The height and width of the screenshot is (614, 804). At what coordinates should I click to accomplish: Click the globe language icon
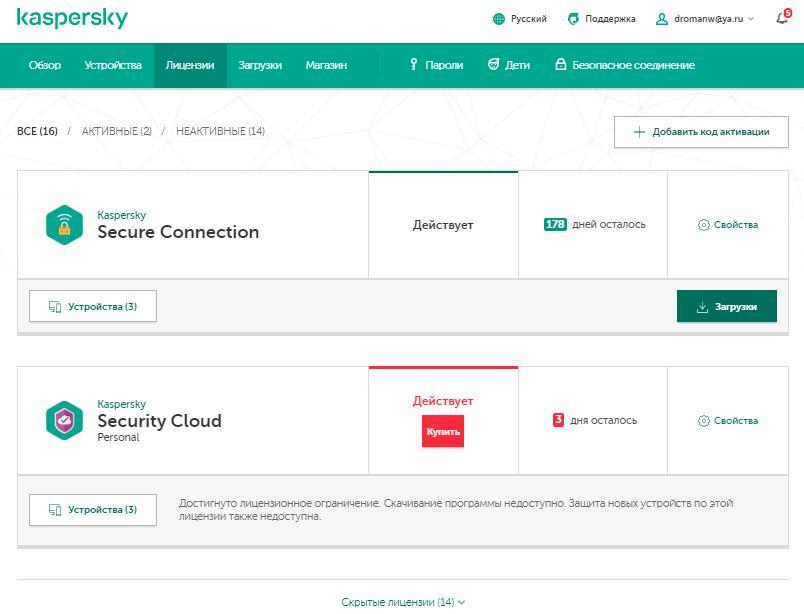pos(498,19)
